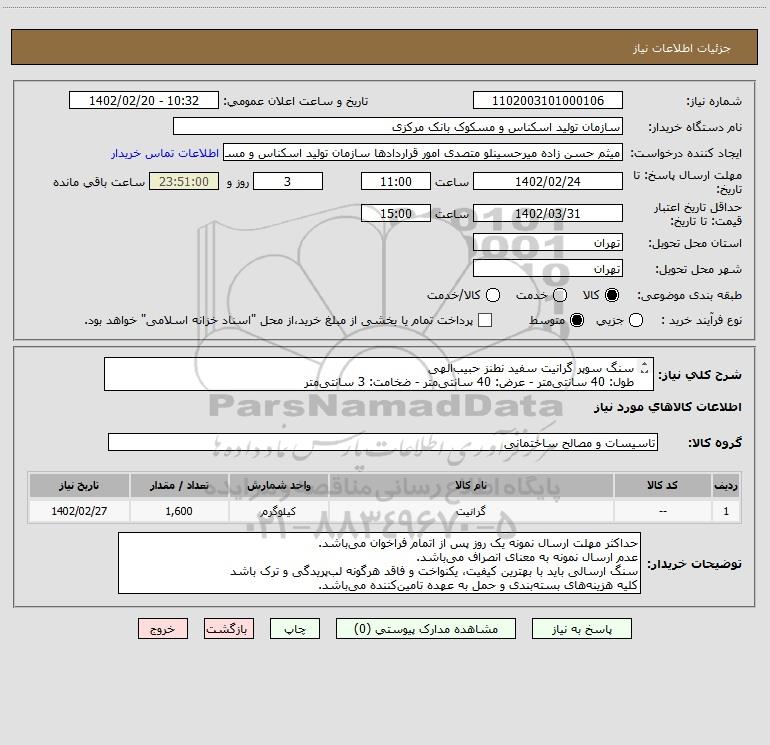Open مشاهده مدارک پیوستی (0) button

(426, 629)
